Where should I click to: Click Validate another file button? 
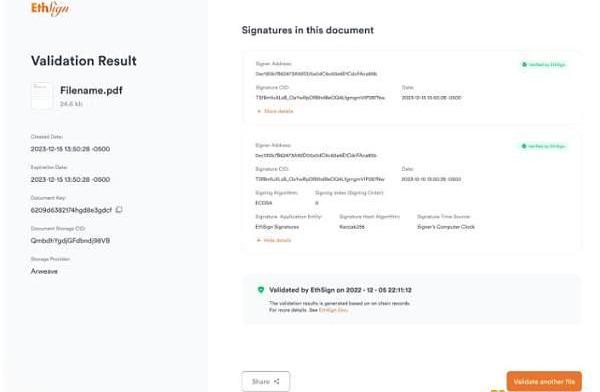click(x=544, y=381)
